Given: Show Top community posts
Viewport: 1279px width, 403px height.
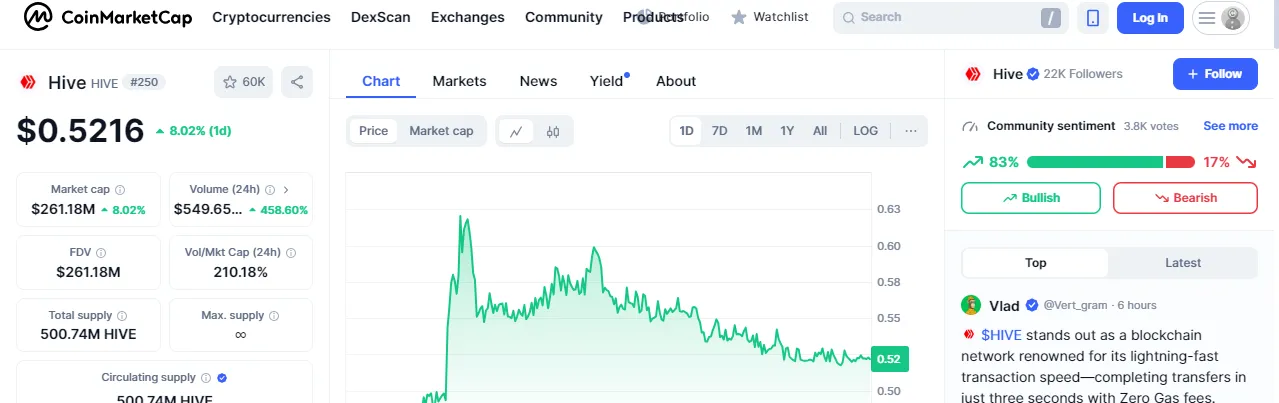Looking at the screenshot, I should click(x=1035, y=263).
